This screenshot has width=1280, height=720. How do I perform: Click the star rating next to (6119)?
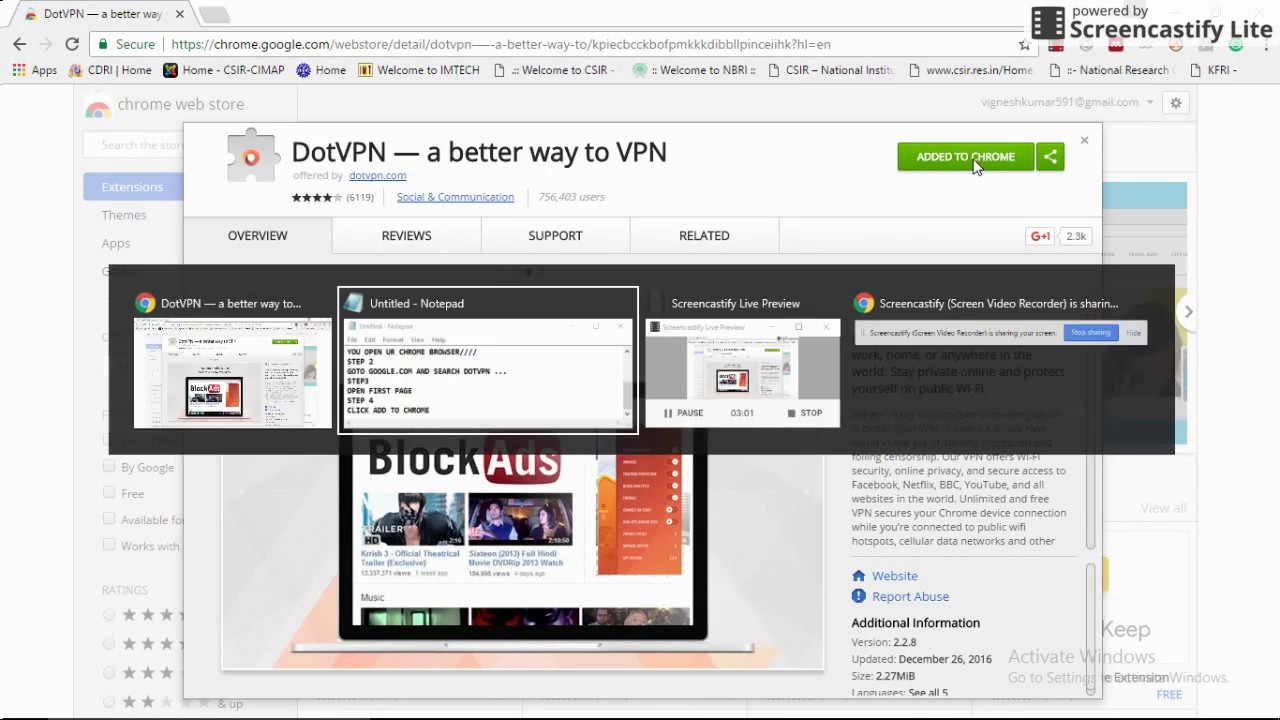(317, 197)
